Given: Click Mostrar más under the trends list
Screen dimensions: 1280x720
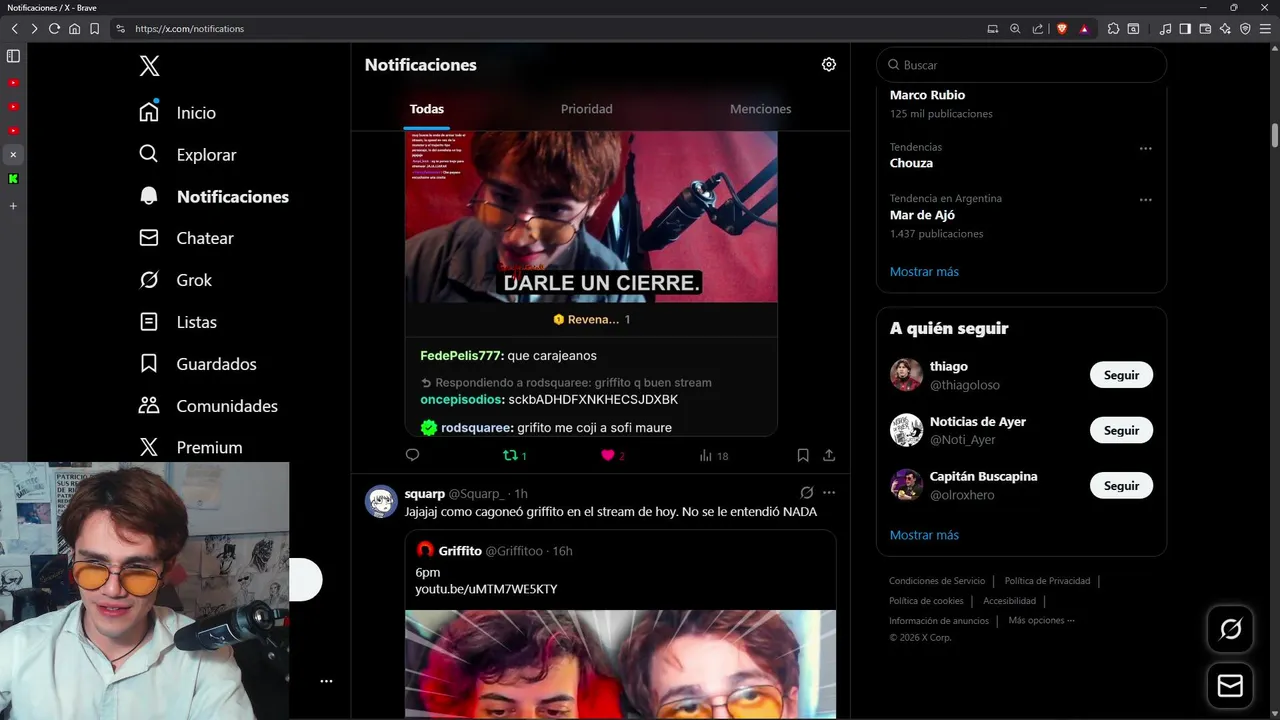Looking at the screenshot, I should click(924, 272).
